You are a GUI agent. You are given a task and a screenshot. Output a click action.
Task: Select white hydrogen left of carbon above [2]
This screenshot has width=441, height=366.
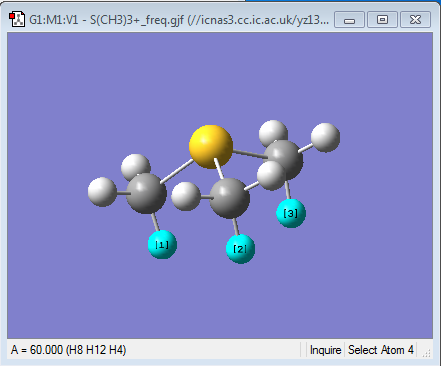coord(186,196)
